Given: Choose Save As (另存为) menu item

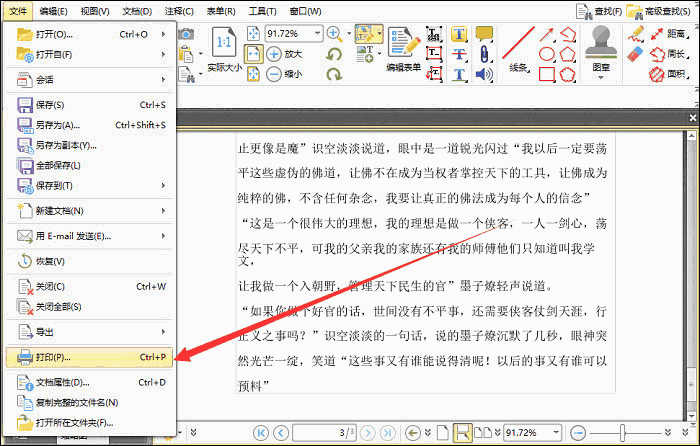Looking at the screenshot, I should click(89, 125).
